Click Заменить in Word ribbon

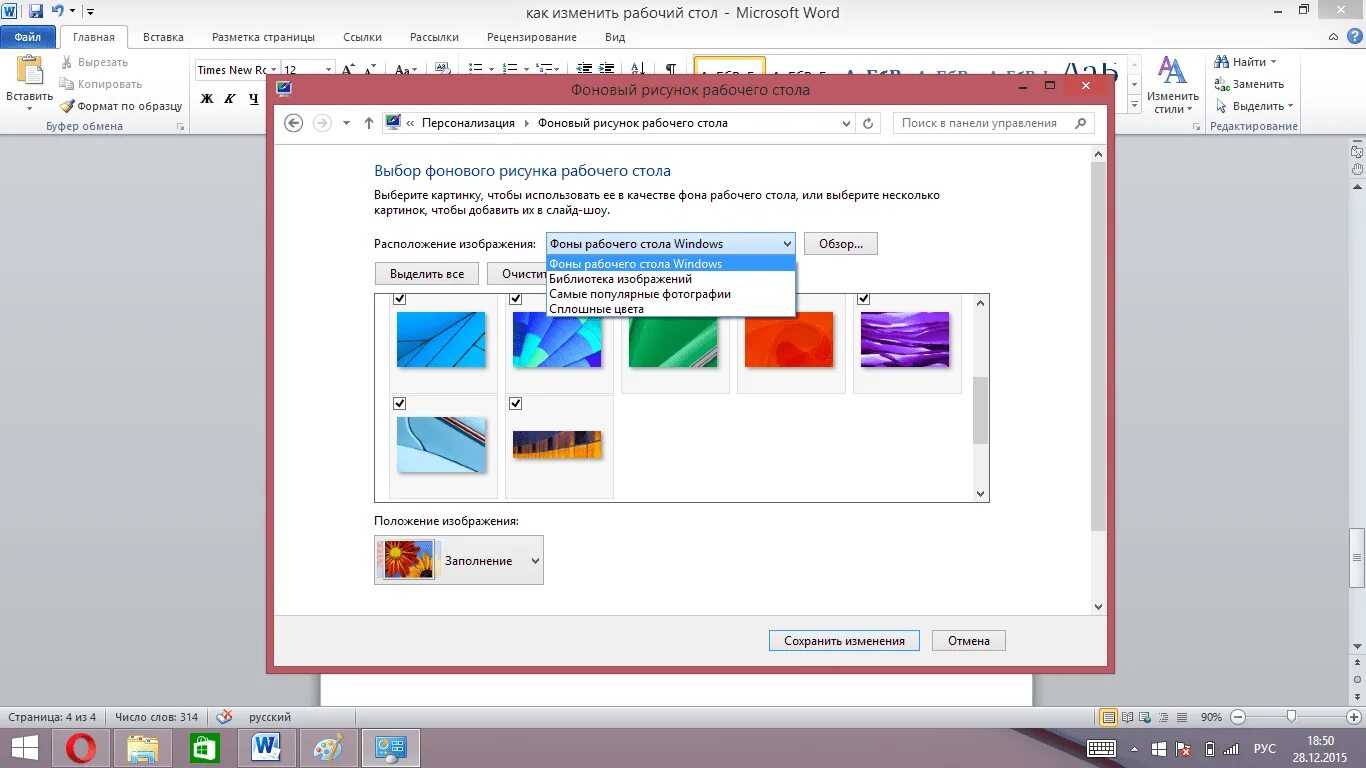(1249, 84)
